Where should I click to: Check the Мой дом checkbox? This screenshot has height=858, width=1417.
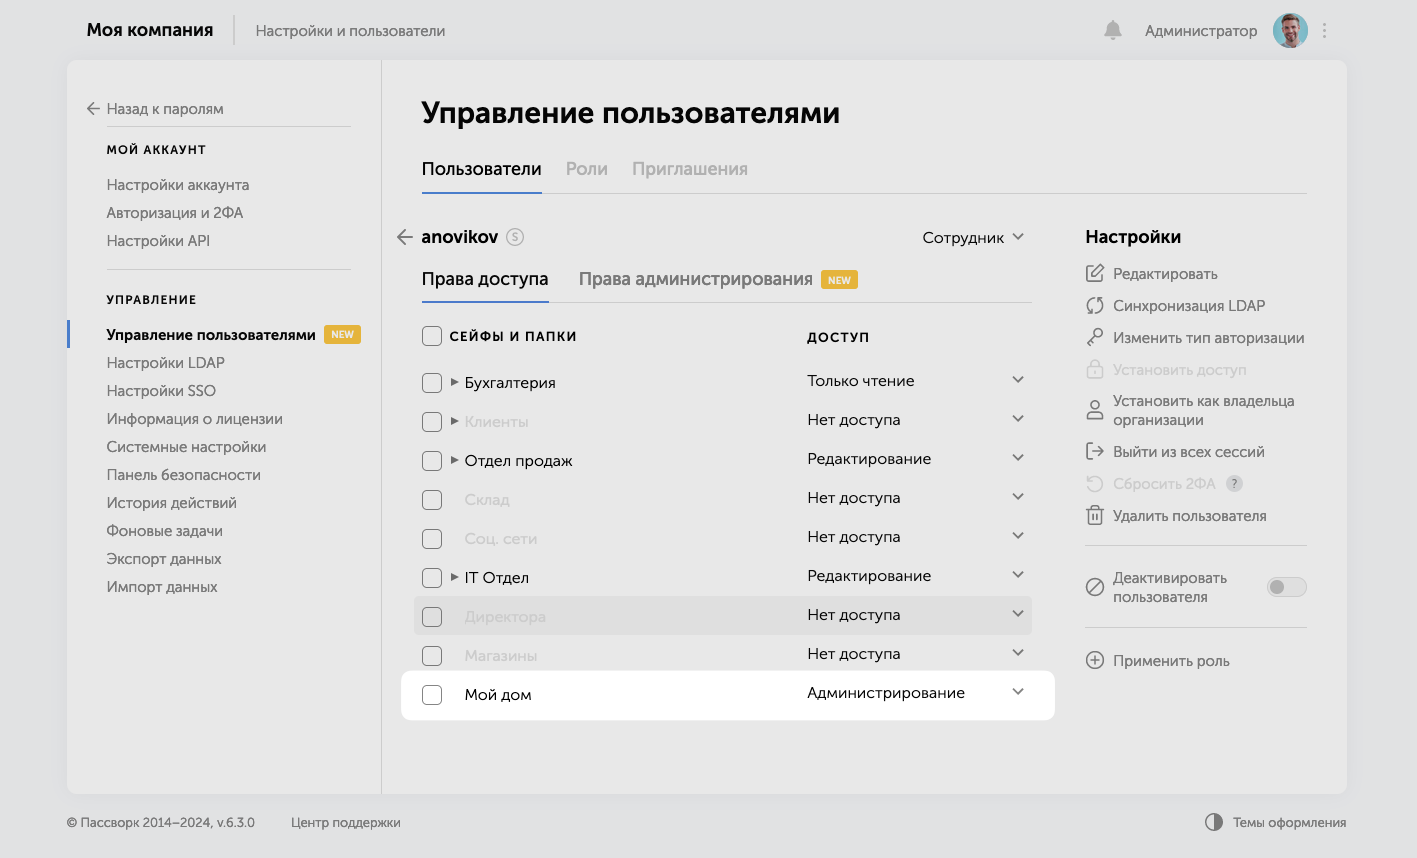[431, 694]
